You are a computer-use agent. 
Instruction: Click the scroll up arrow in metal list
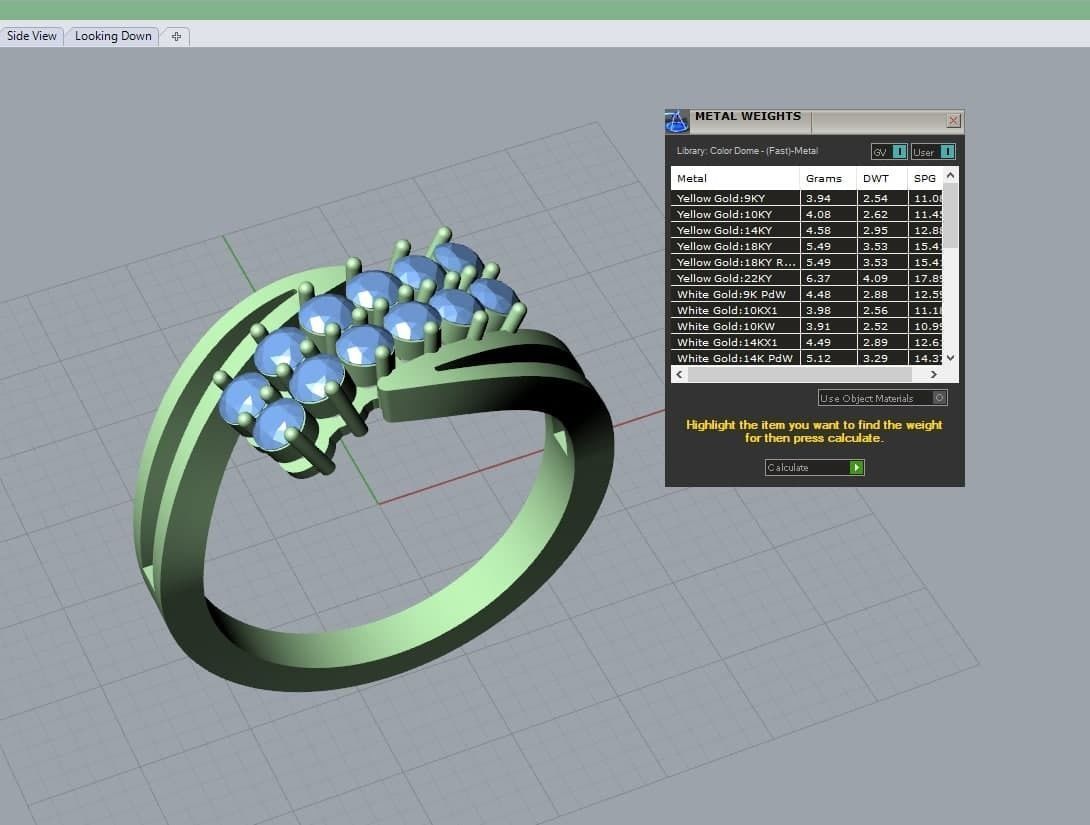[950, 176]
